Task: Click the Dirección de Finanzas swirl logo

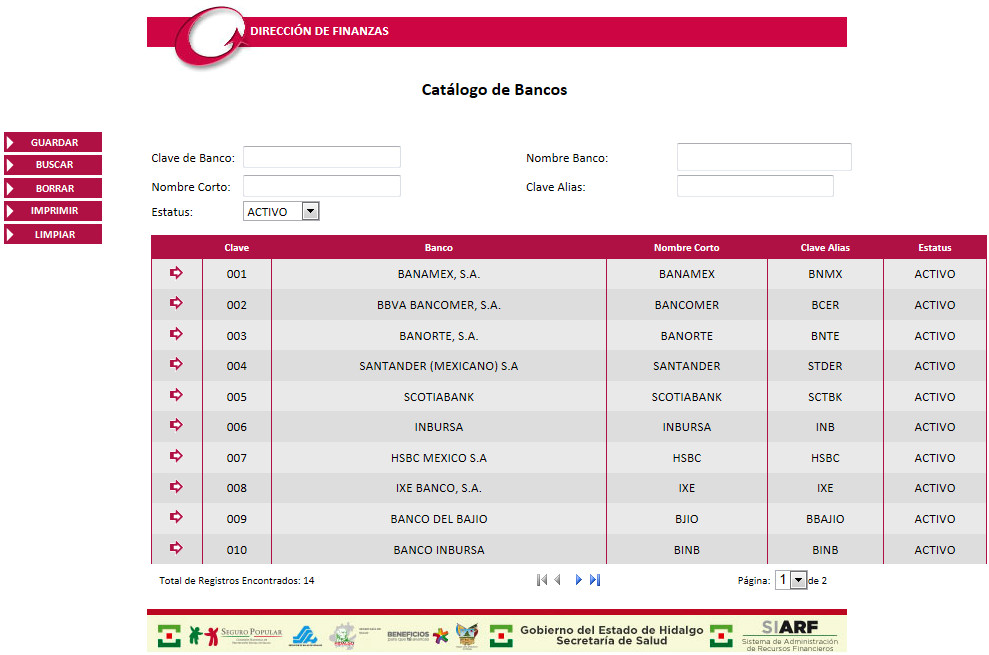Action: coord(211,37)
